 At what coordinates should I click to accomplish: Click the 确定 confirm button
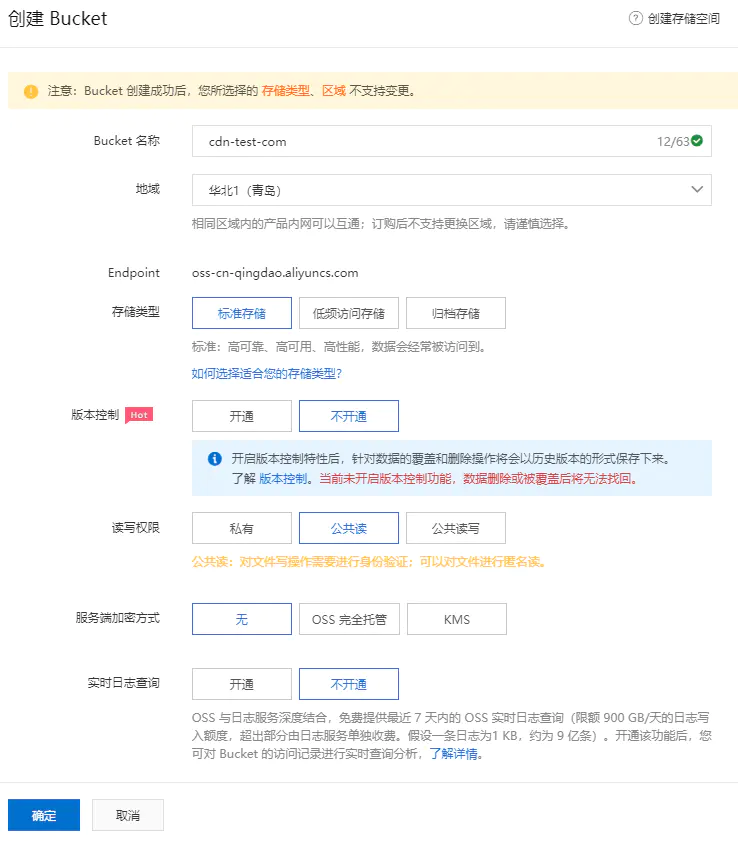[x=44, y=815]
